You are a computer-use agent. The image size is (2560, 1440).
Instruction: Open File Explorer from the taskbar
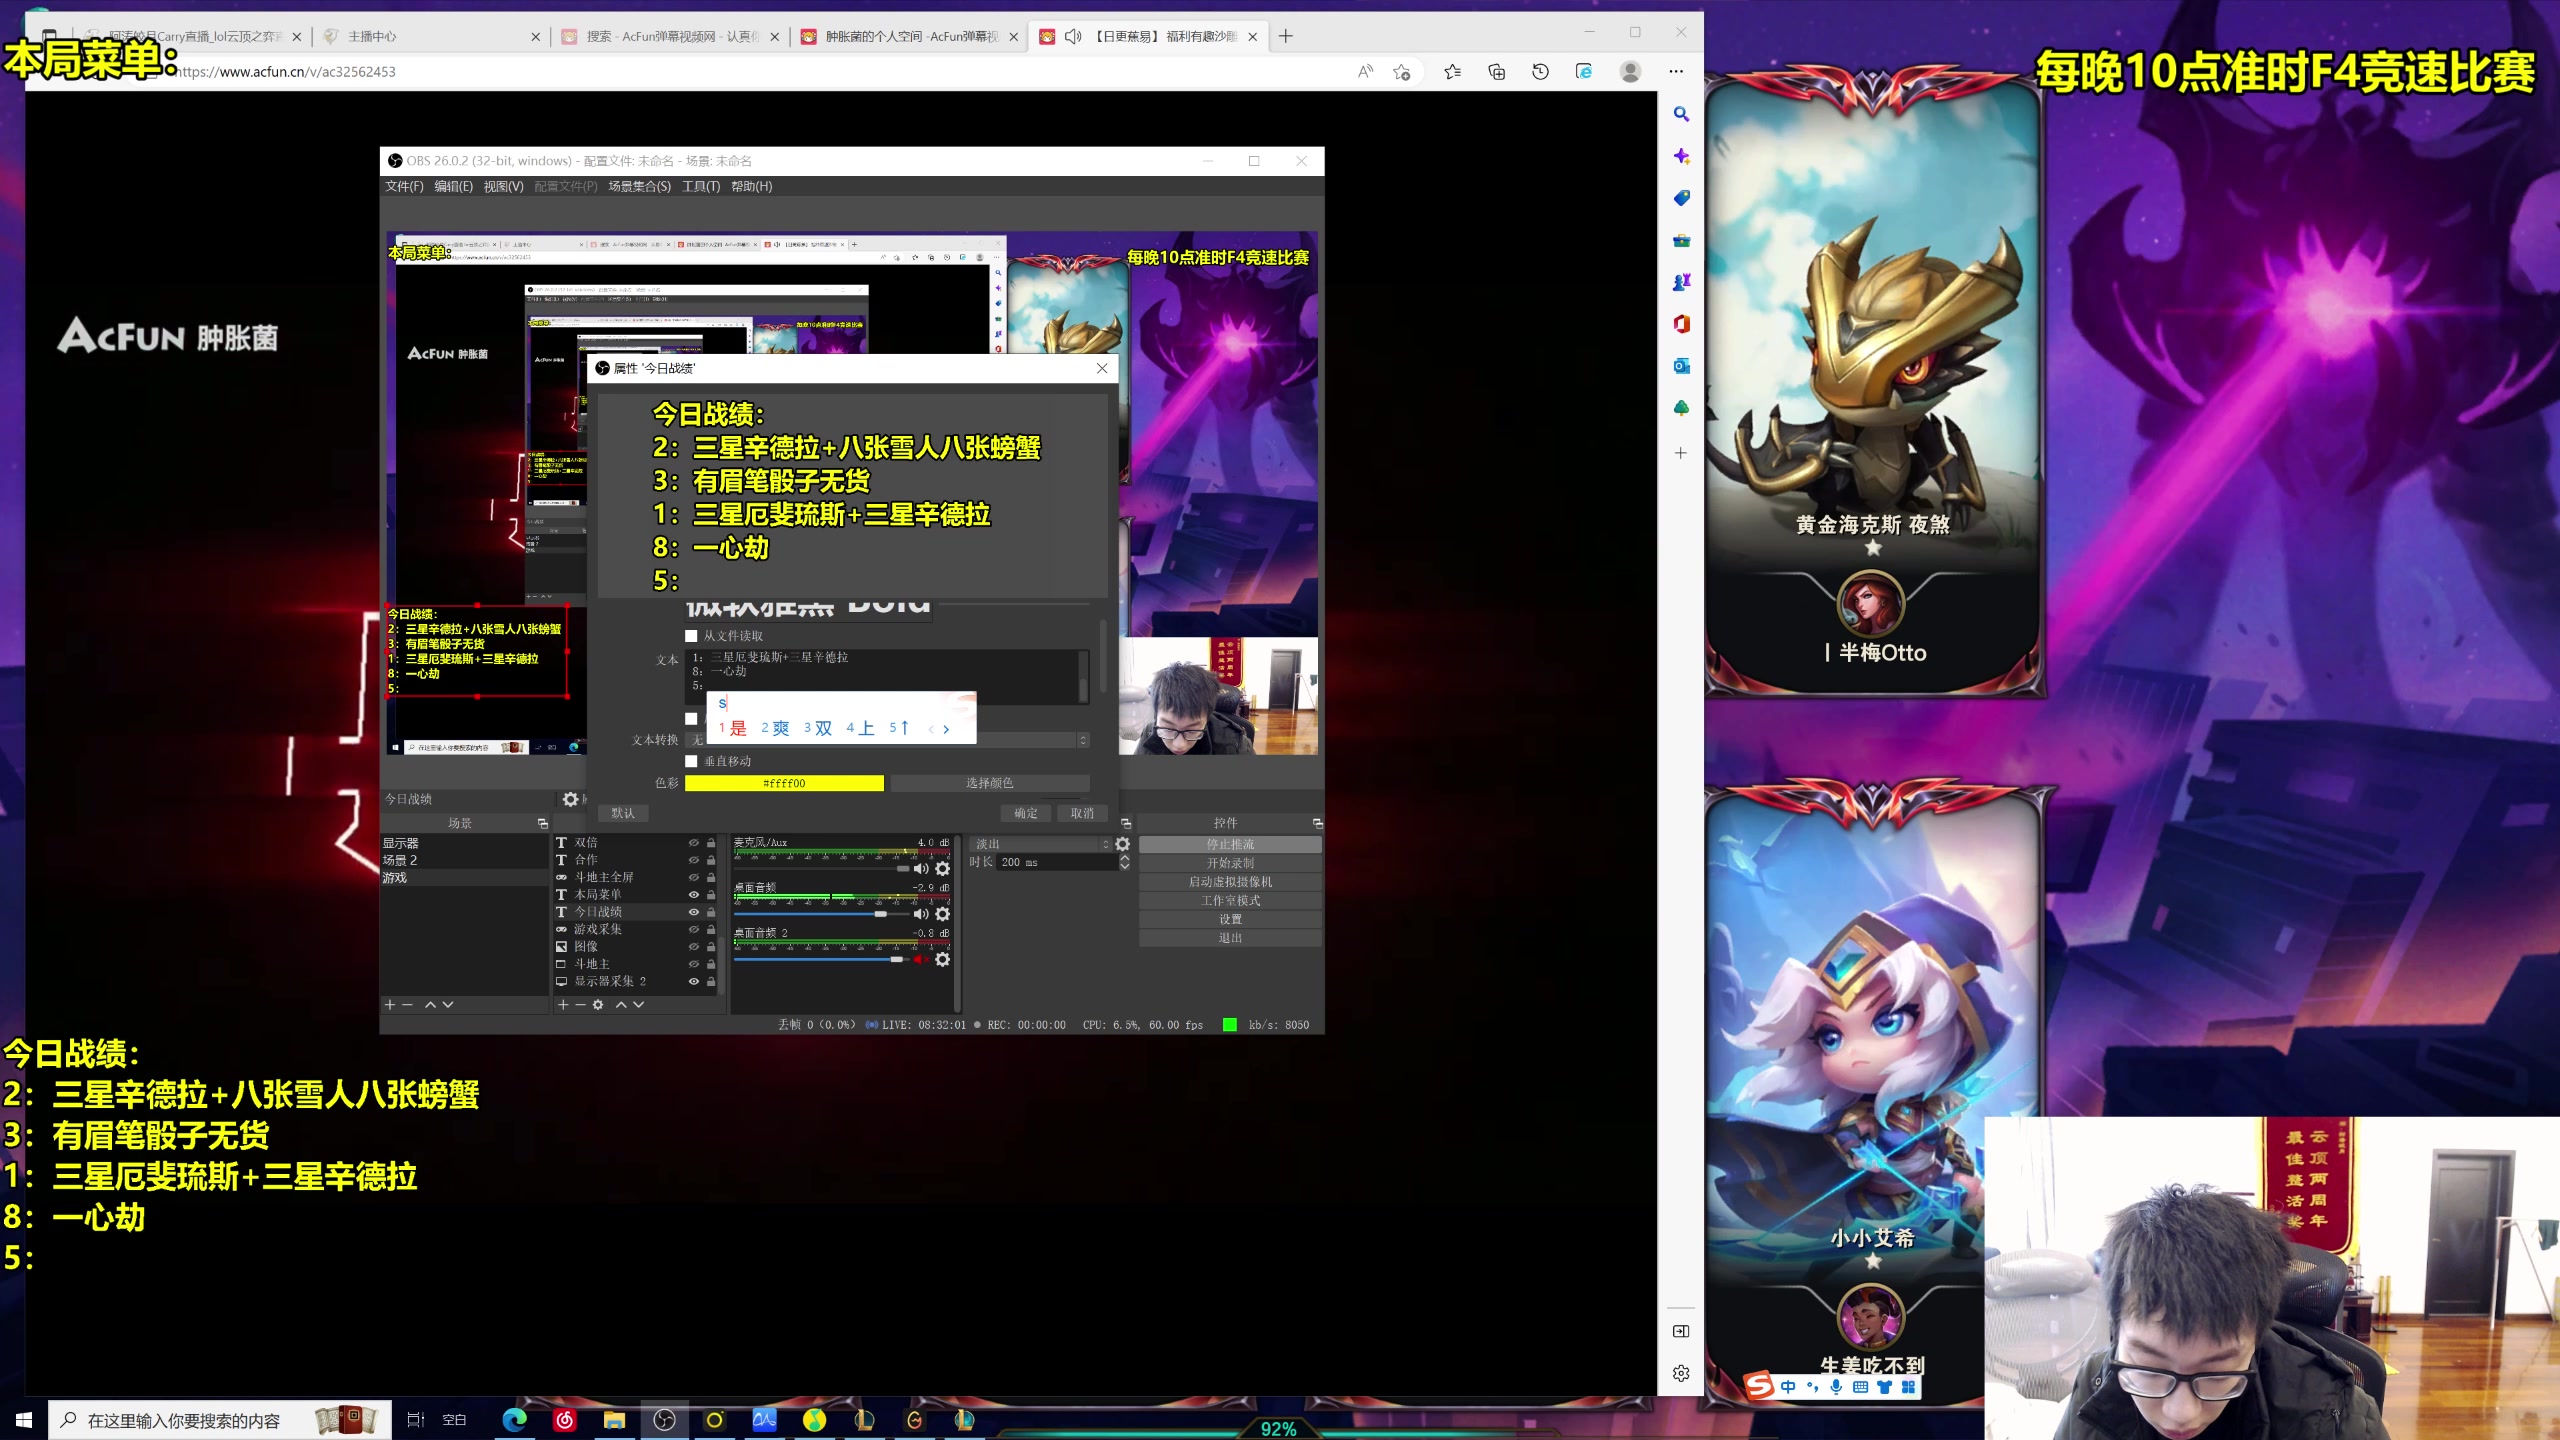coord(614,1420)
